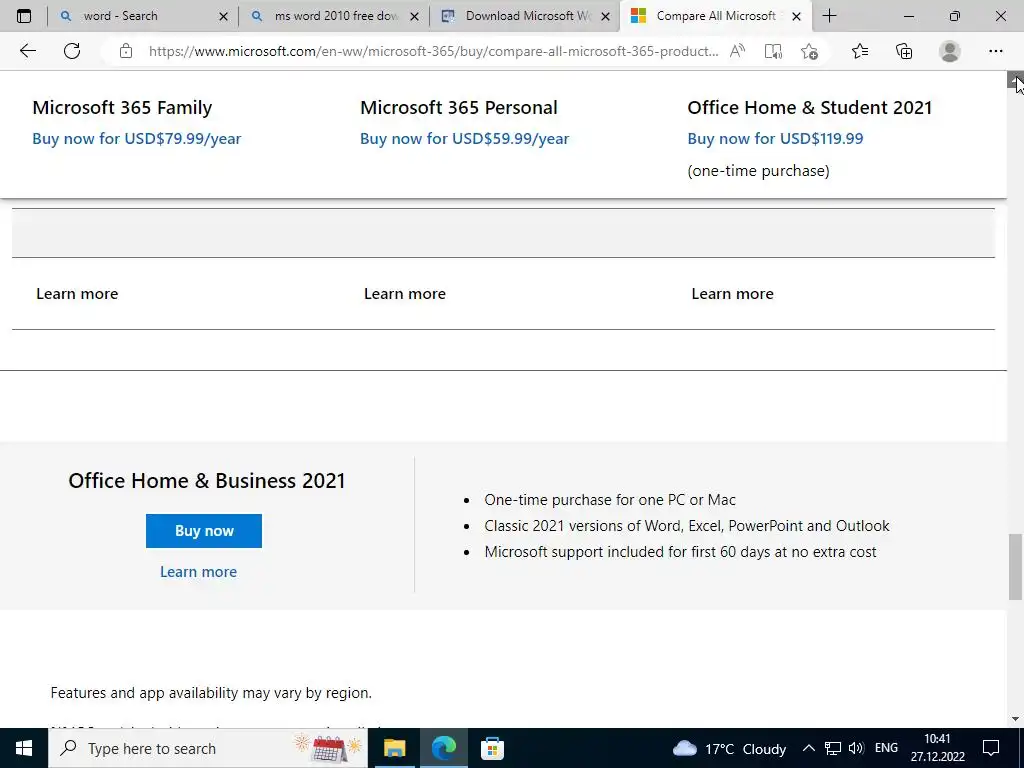Buy Microsoft 365 Family for USD$79.99/year
The height and width of the screenshot is (768, 1024).
(136, 138)
